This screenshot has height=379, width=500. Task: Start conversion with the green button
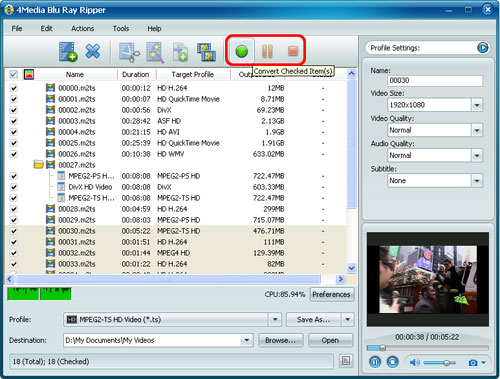click(241, 51)
